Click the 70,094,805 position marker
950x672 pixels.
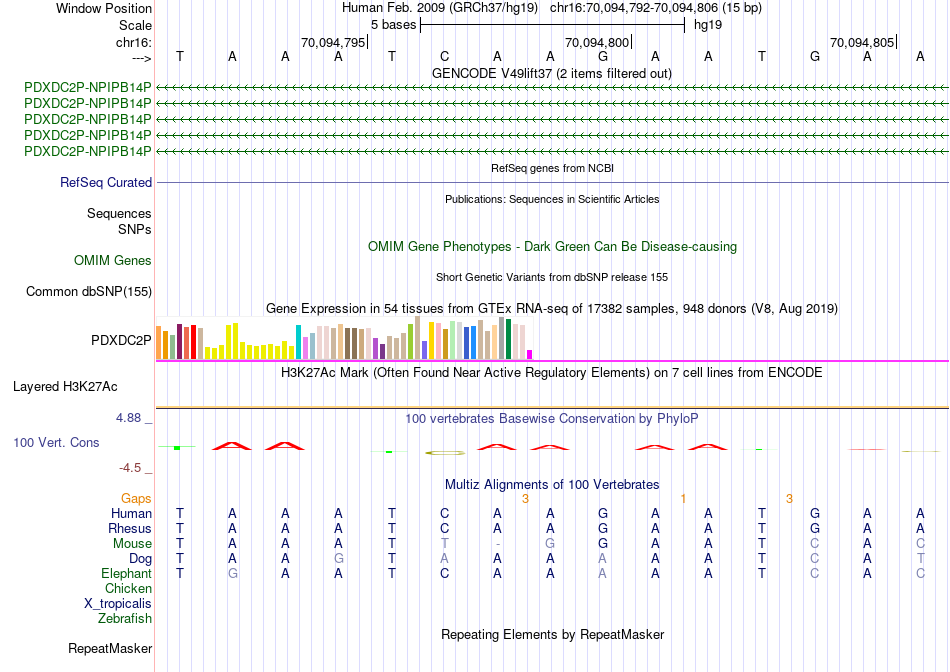[x=862, y=42]
